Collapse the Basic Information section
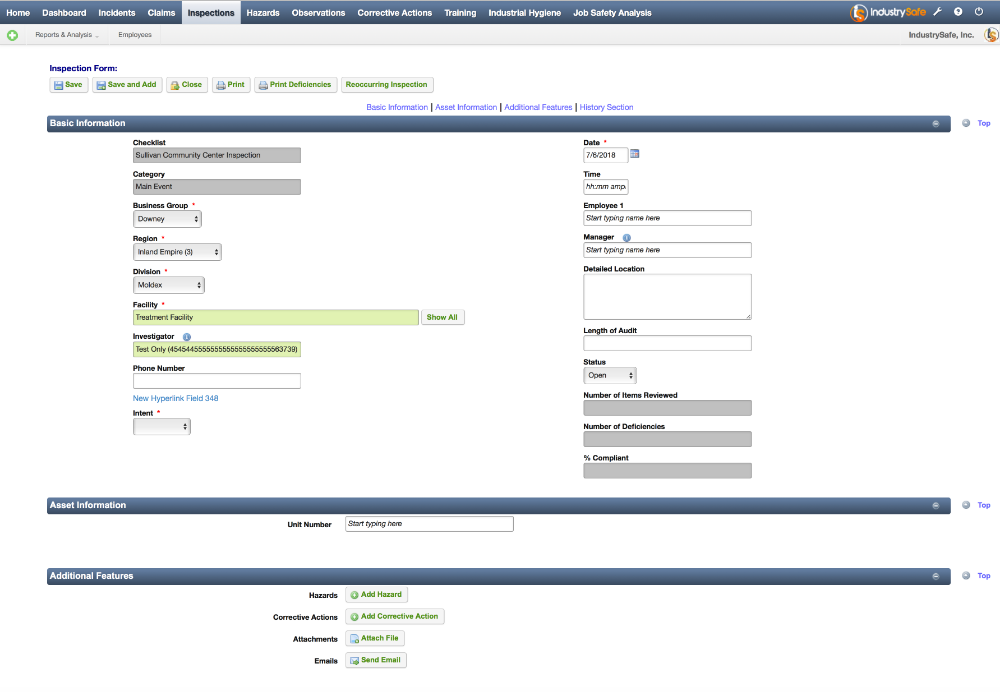1000x693 pixels. (936, 124)
